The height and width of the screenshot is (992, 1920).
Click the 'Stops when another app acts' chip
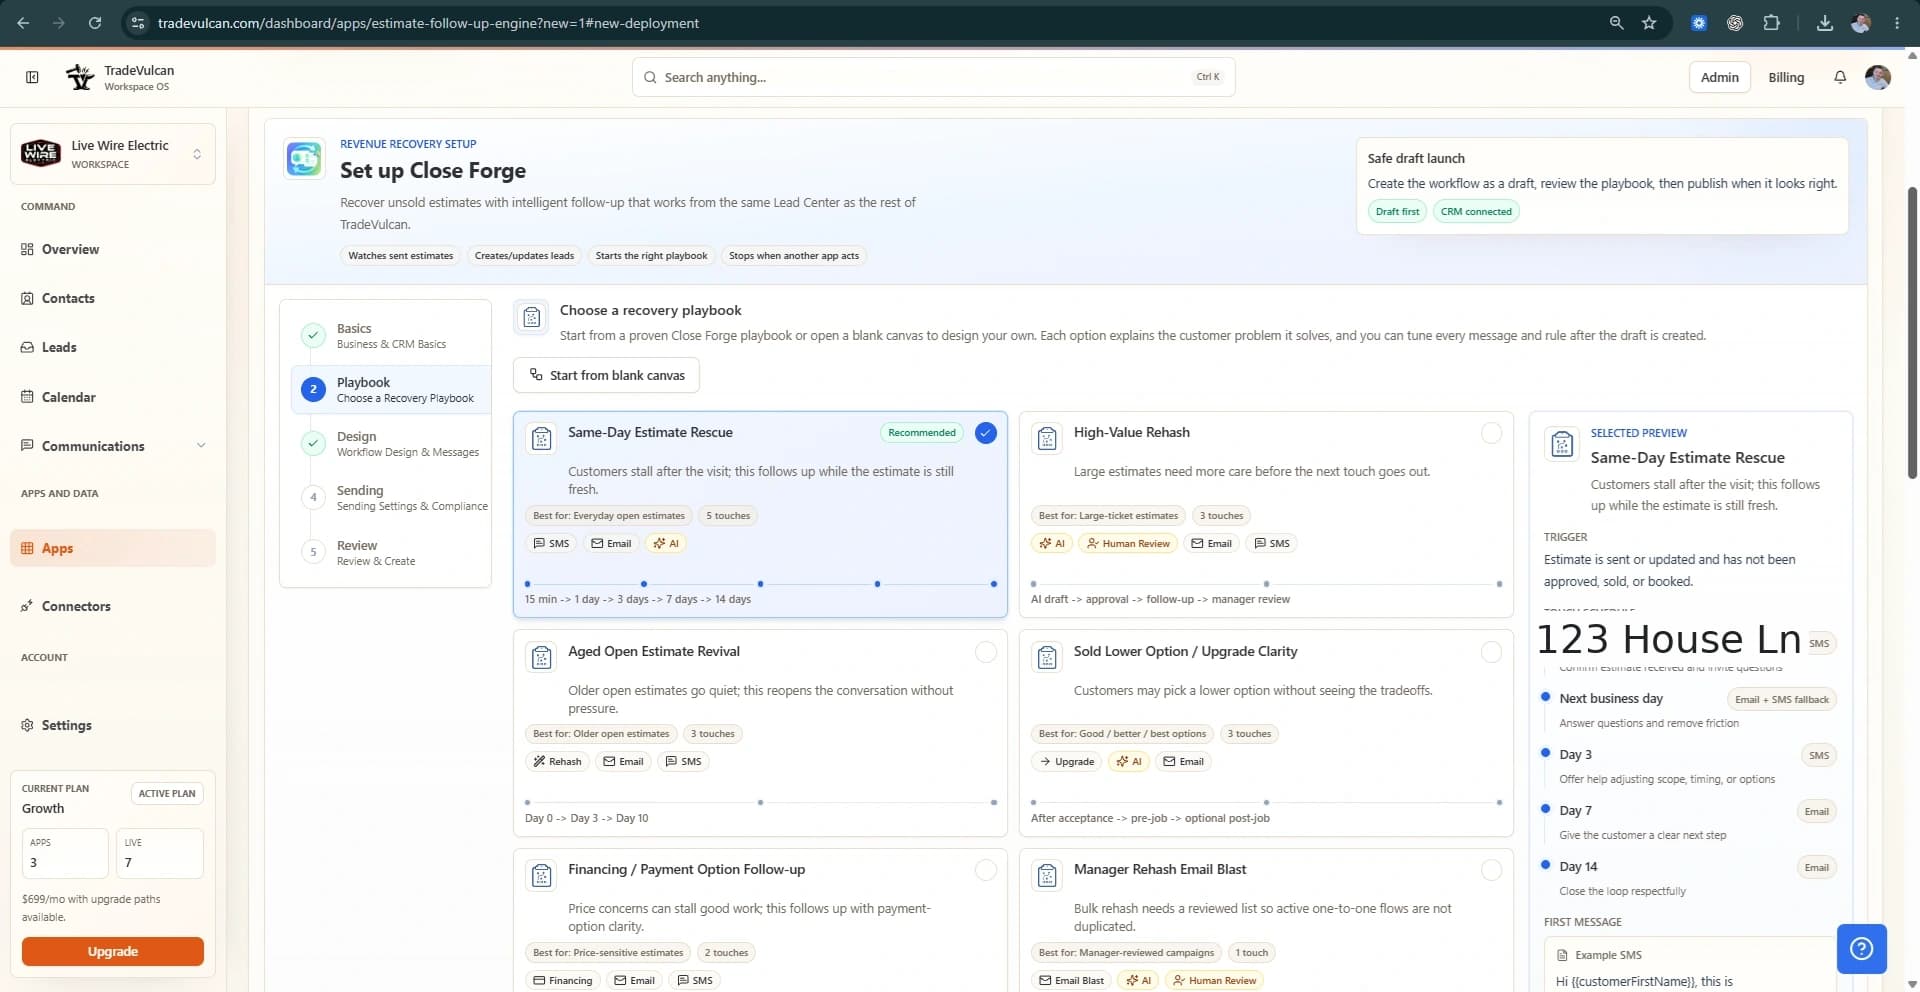point(794,255)
